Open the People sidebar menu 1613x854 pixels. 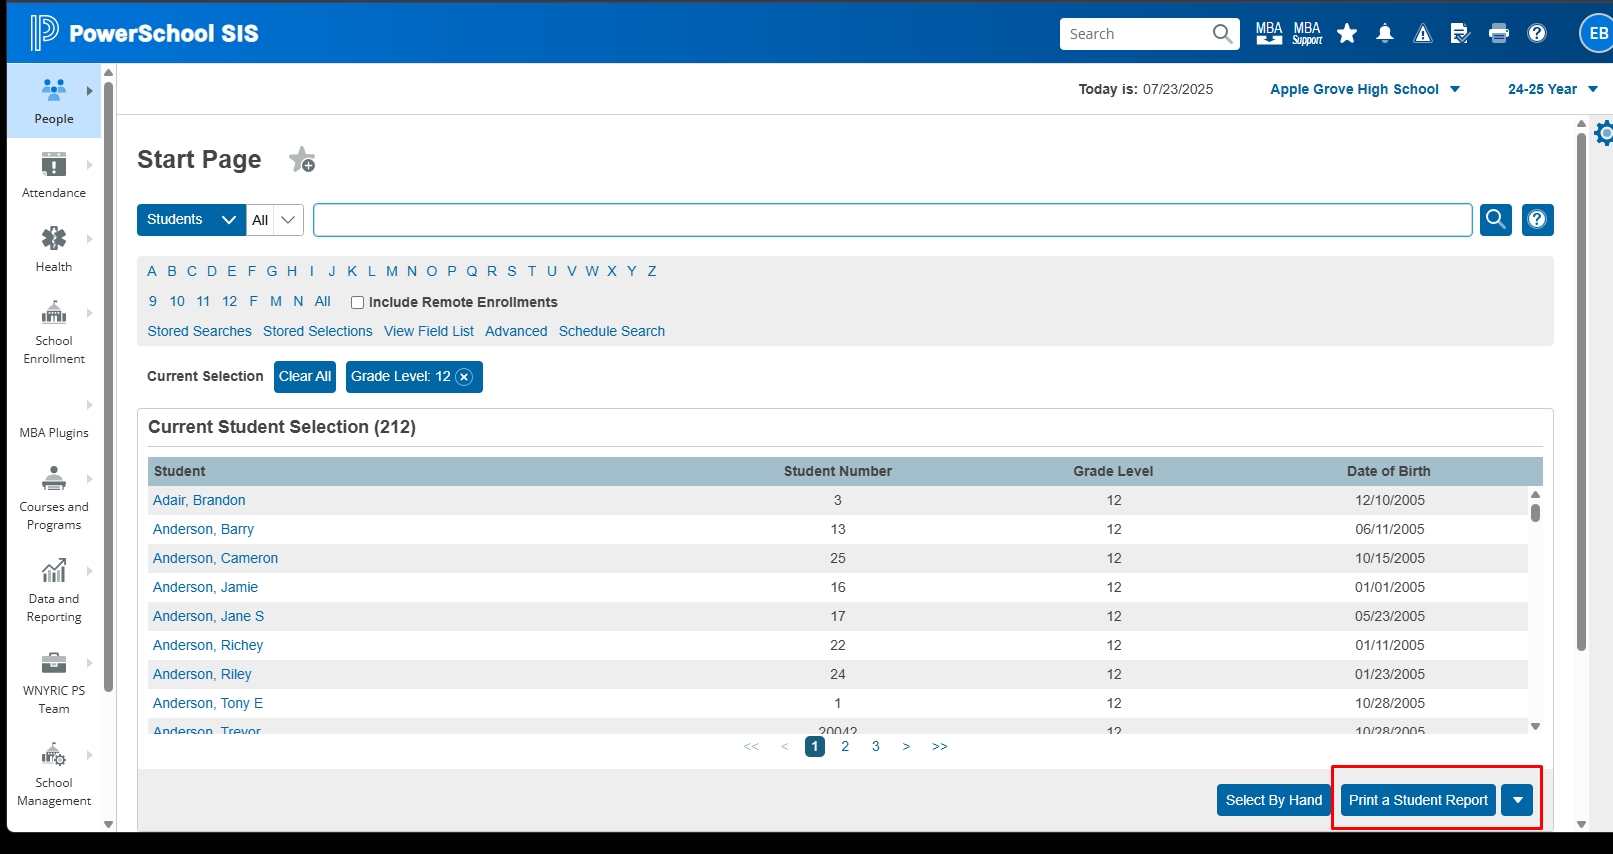[x=54, y=100]
